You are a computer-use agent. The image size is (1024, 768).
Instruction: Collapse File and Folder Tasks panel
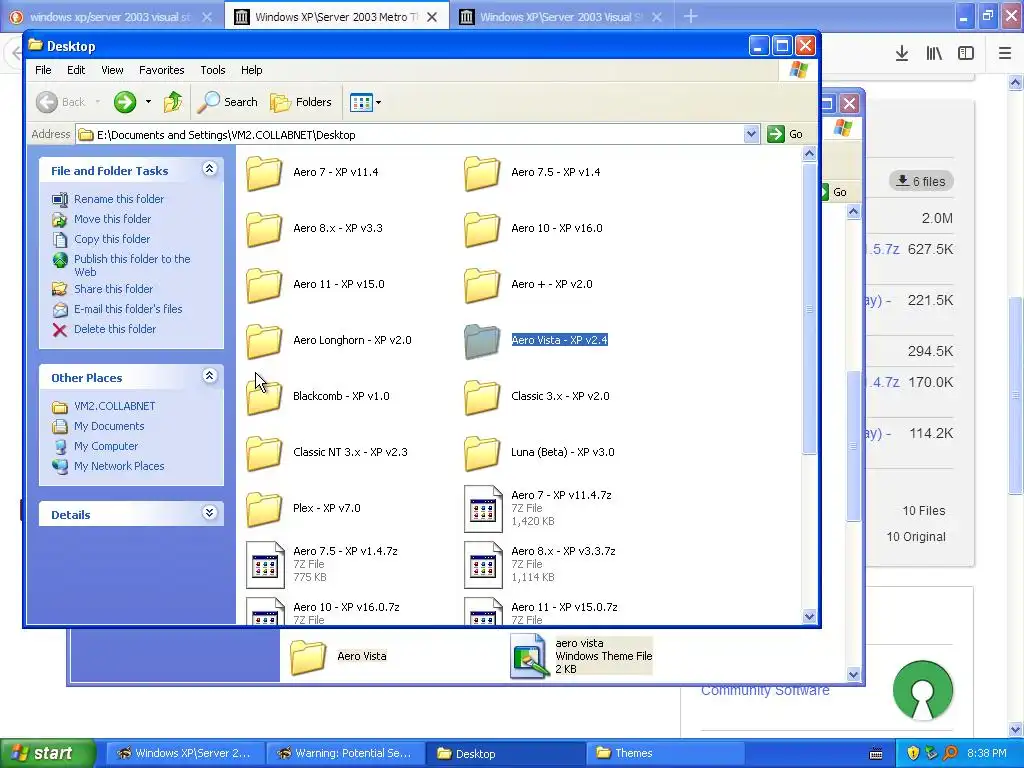(209, 169)
